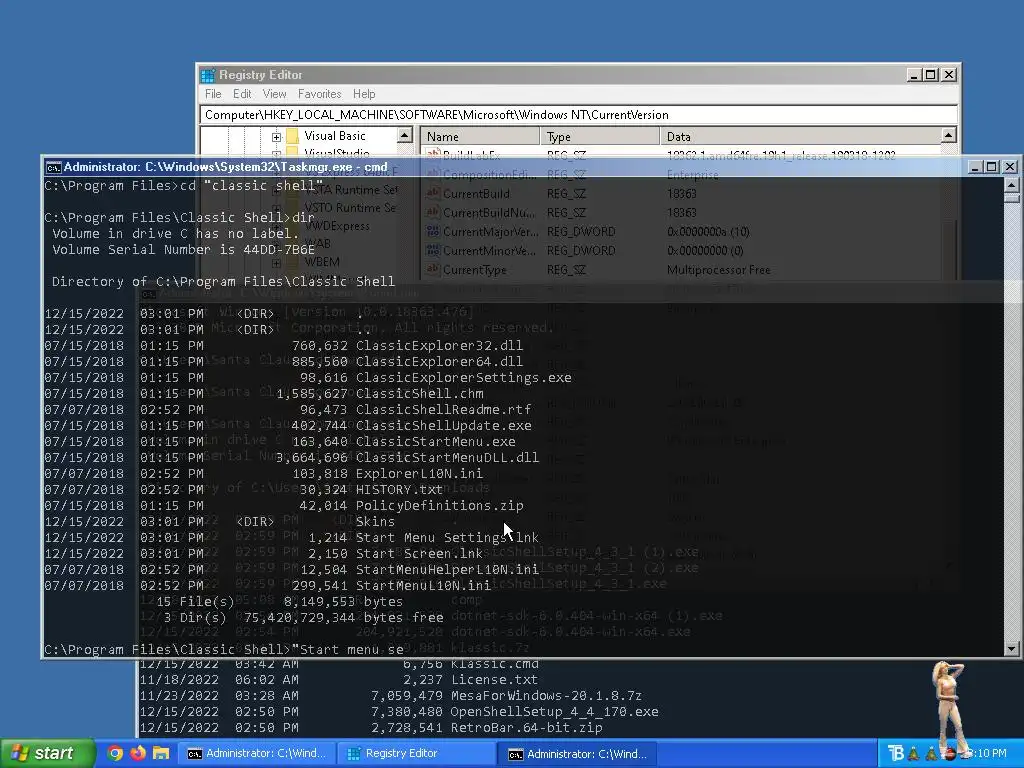
Task: Click StartMenuHelperL10N.ini in cmd output
Action: click(x=447, y=569)
